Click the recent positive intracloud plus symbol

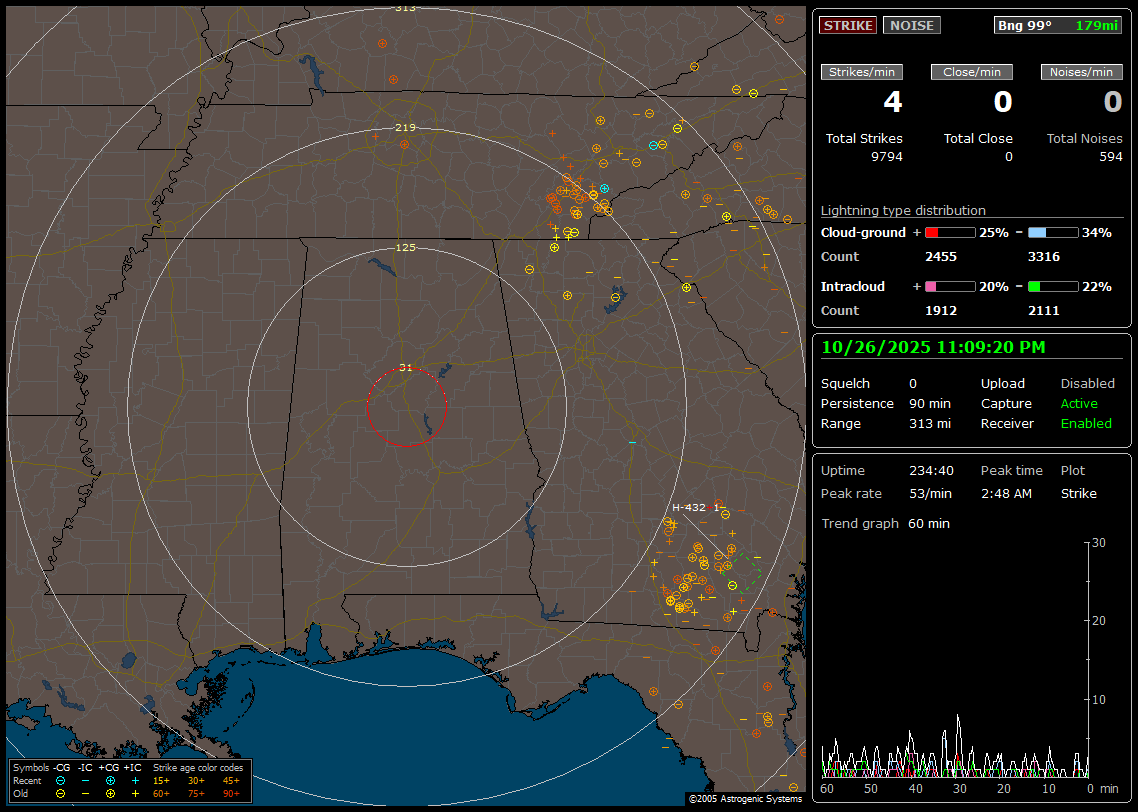pos(135,780)
